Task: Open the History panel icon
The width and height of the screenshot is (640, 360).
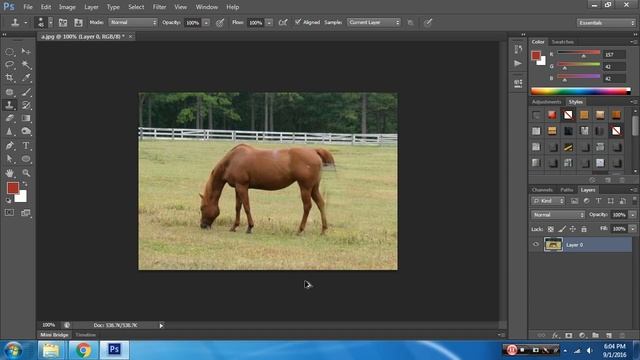Action: coord(518,49)
